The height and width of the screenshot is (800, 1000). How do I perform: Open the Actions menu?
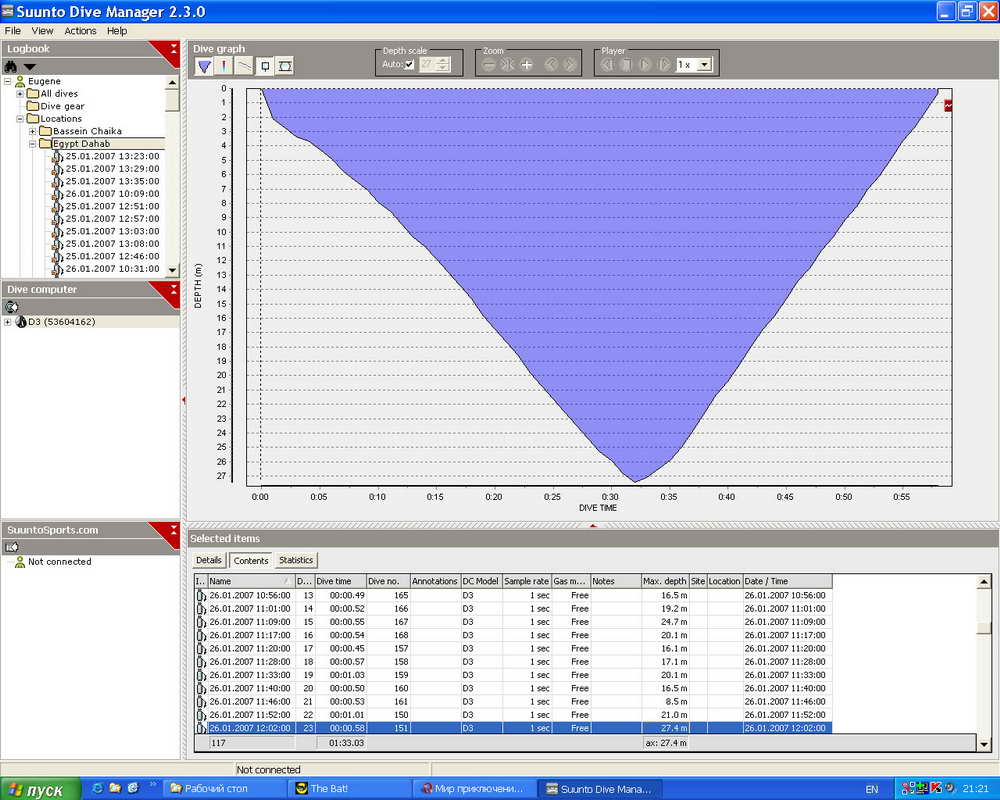tap(80, 31)
